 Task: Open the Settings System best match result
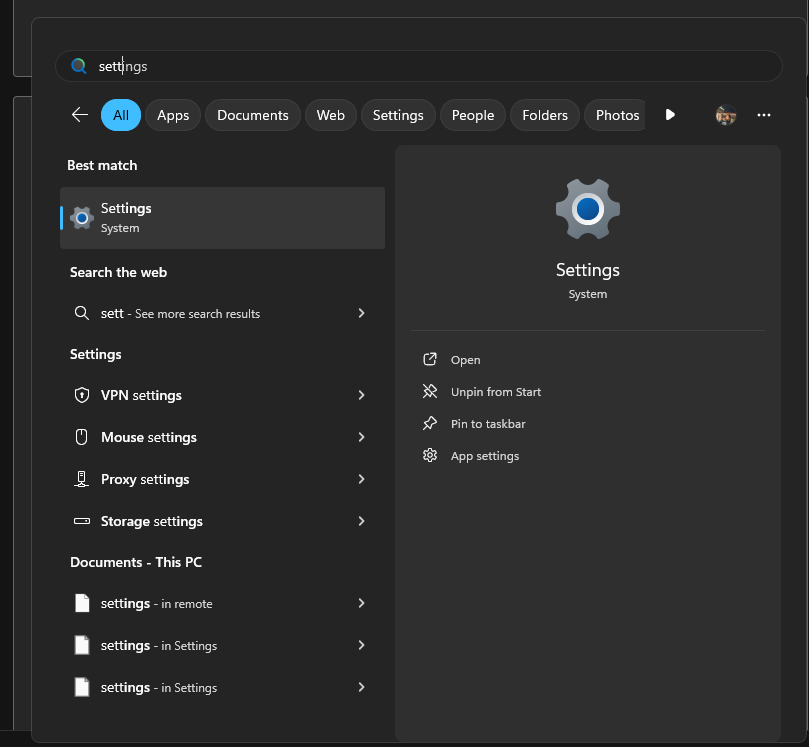coord(222,218)
